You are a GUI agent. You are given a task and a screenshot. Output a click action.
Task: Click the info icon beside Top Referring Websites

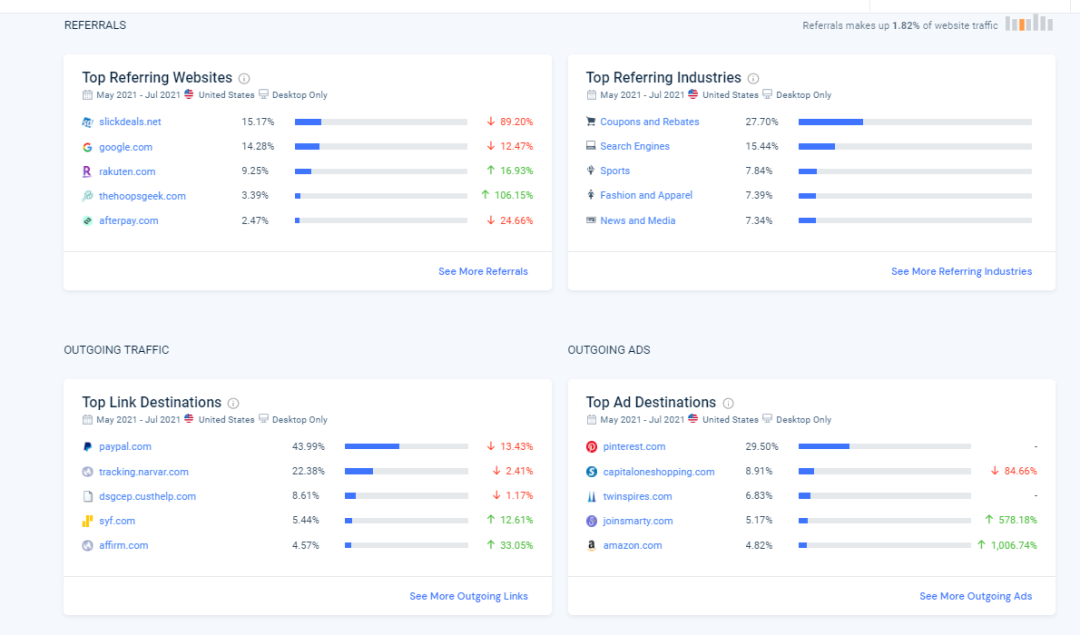(244, 78)
